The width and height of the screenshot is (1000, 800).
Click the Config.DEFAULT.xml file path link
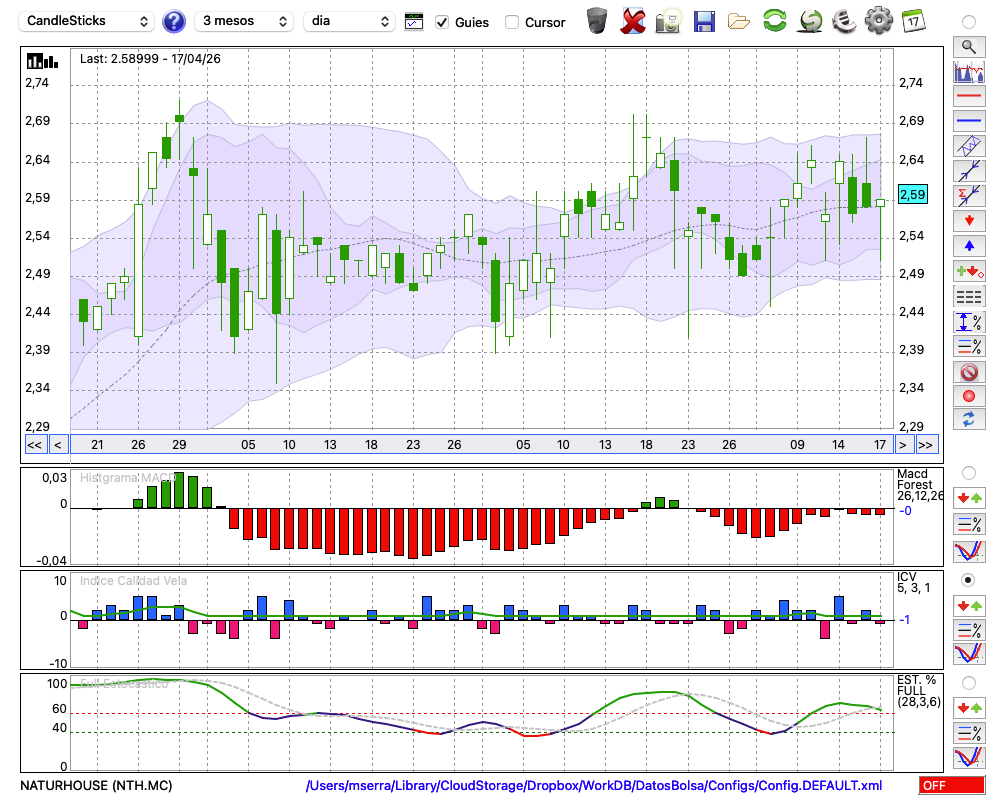pos(594,785)
